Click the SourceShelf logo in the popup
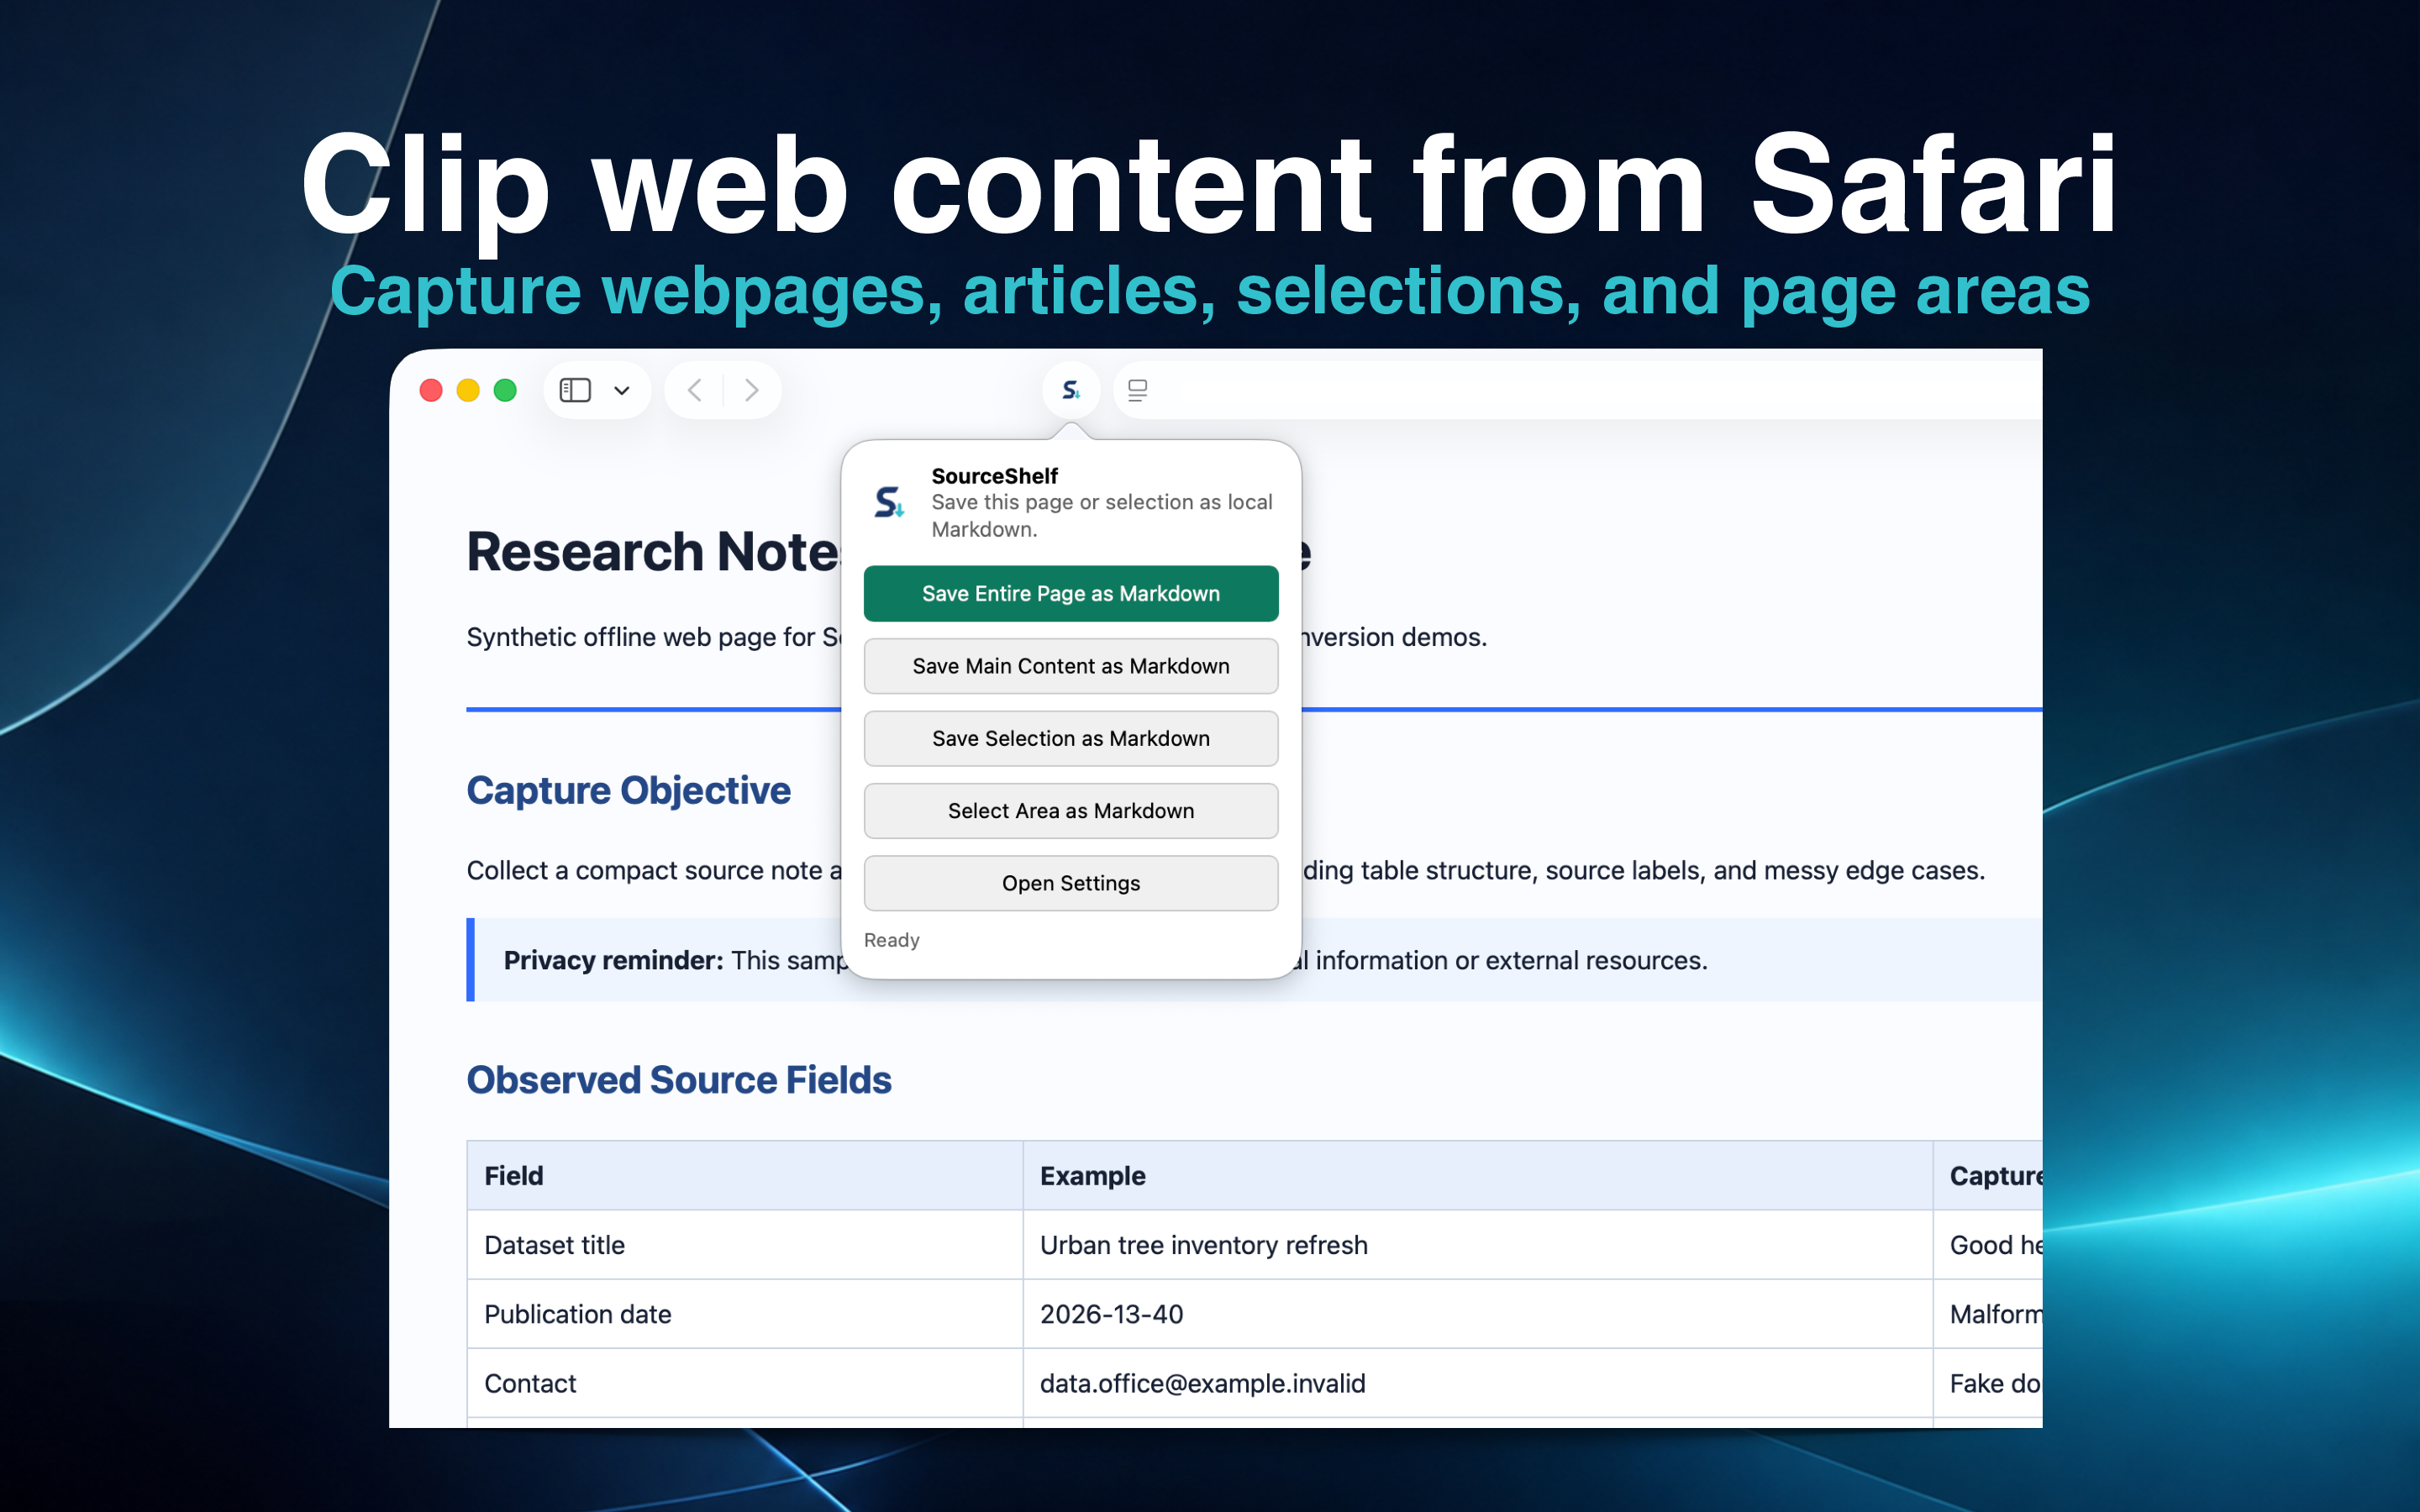This screenshot has width=2420, height=1512. tap(889, 502)
